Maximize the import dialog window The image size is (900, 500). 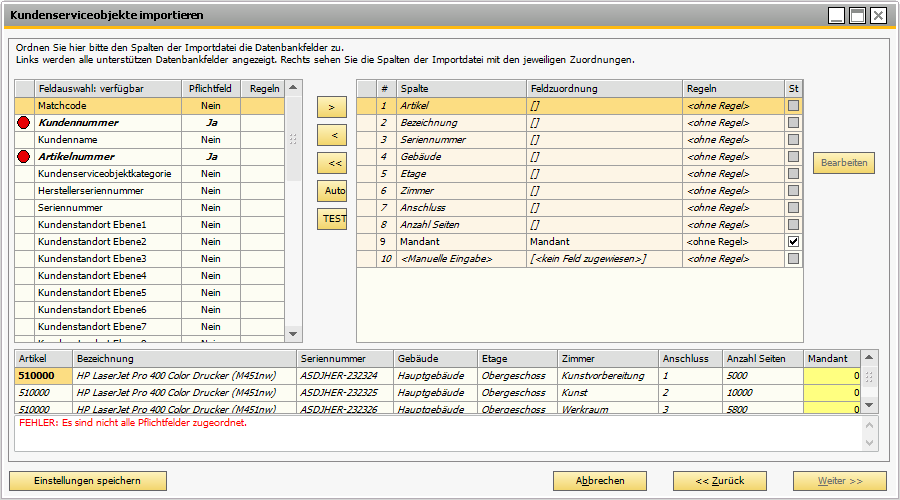[x=857, y=15]
